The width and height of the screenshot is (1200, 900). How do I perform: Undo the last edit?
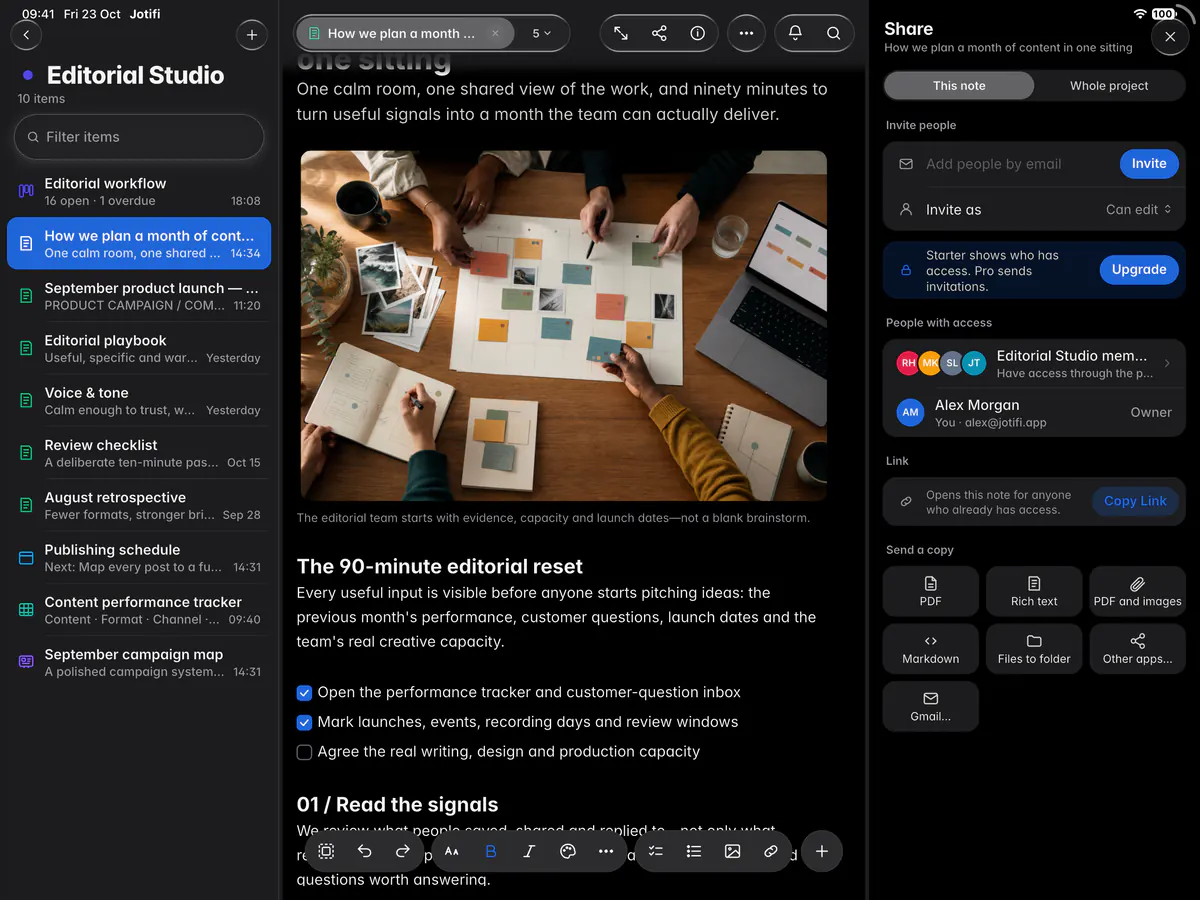364,851
